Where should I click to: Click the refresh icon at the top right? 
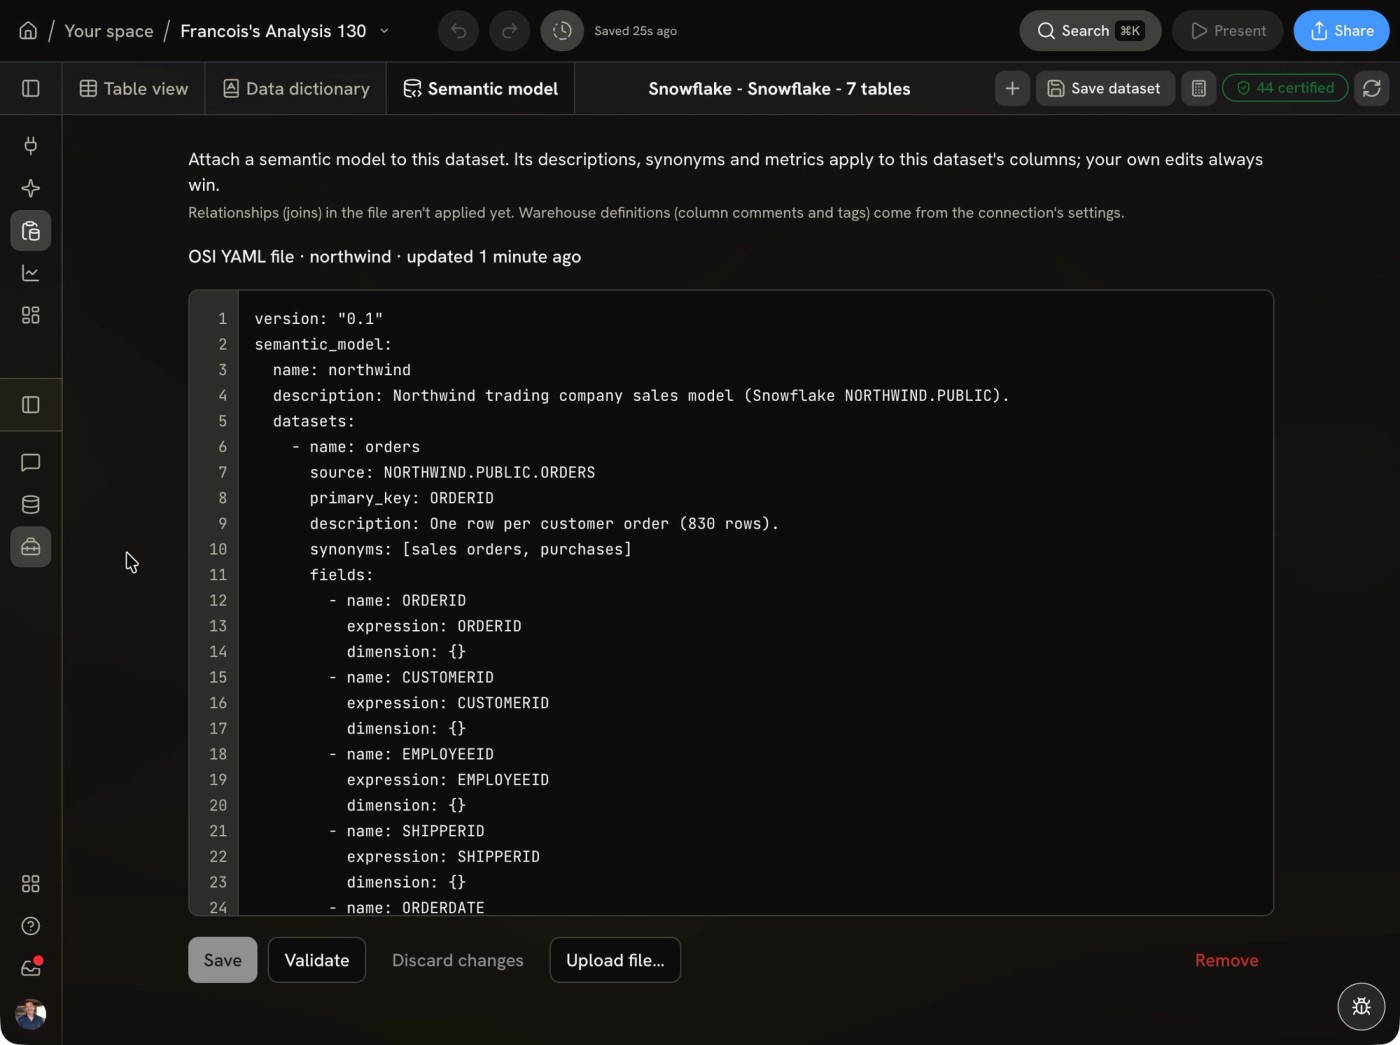pos(1372,89)
